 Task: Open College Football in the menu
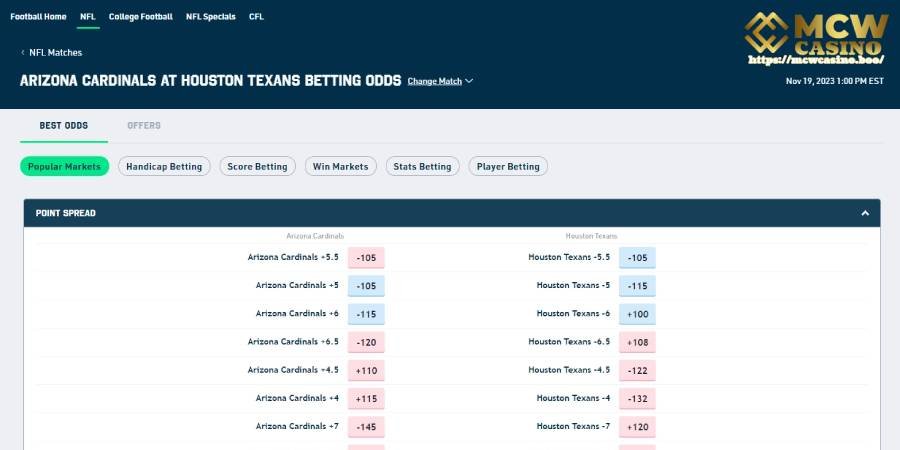click(x=141, y=17)
